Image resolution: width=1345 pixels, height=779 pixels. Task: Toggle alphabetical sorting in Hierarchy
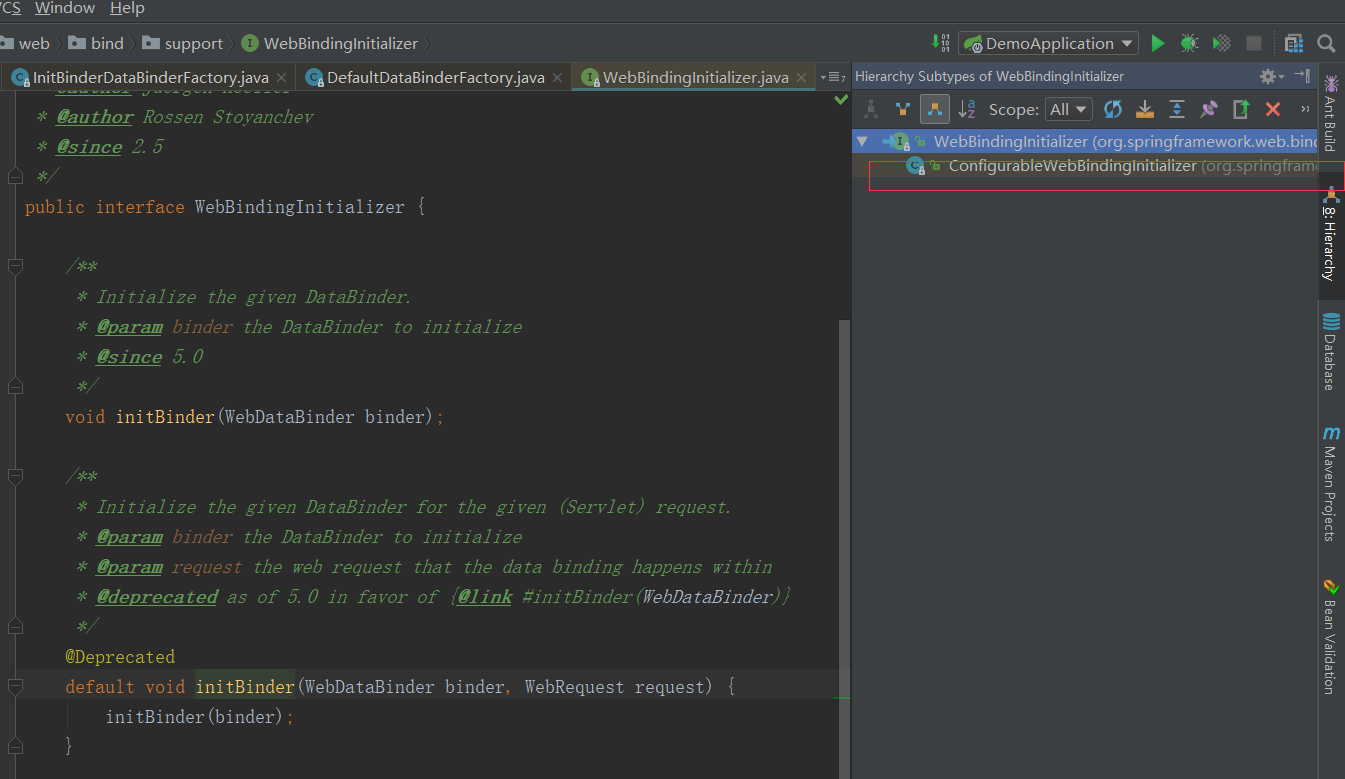tap(967, 109)
